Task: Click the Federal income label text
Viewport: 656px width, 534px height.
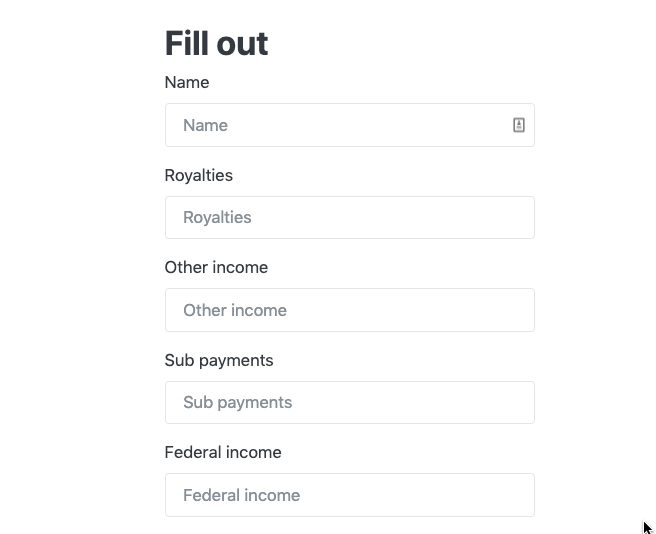Action: point(223,452)
